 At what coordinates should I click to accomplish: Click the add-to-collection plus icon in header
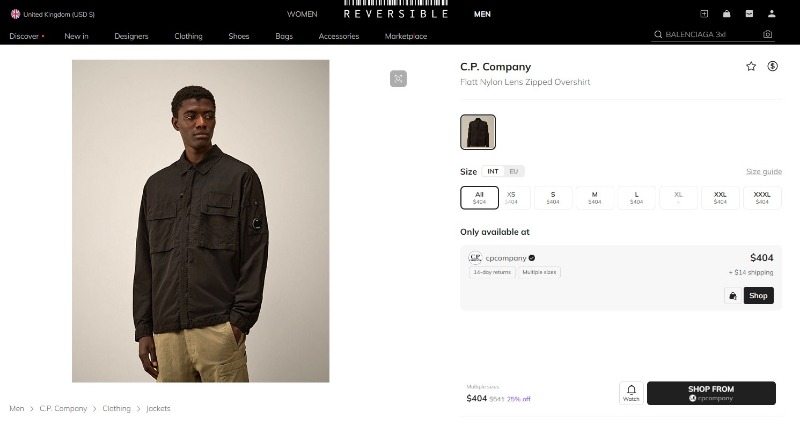tap(704, 14)
